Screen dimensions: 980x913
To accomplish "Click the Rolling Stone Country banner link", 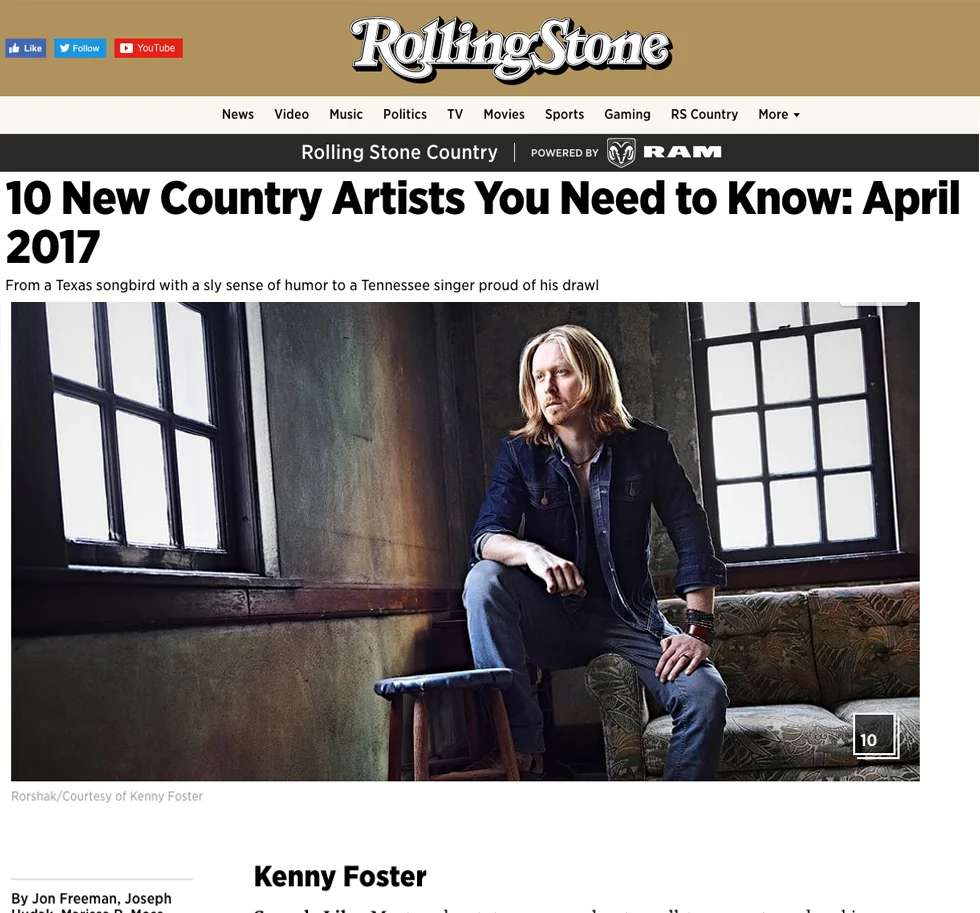I will (399, 152).
